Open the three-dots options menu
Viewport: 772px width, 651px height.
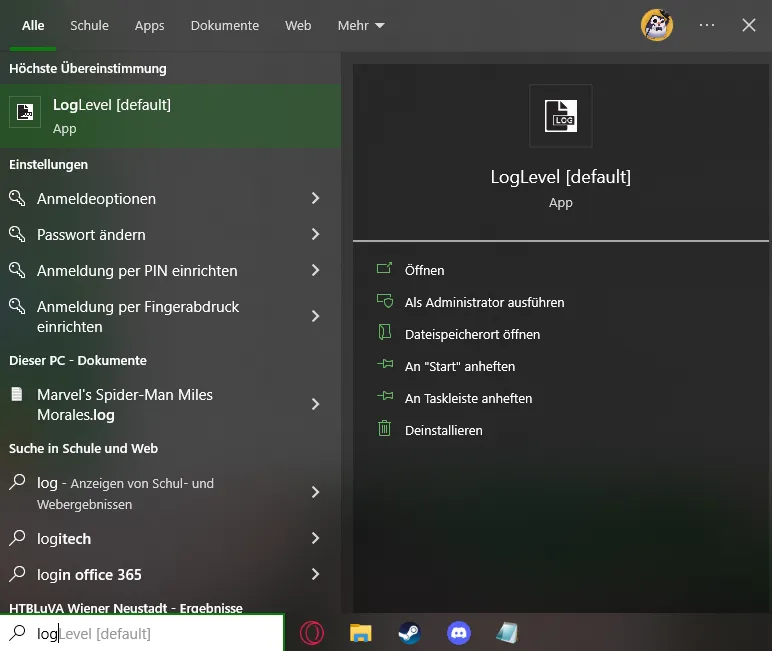[707, 26]
